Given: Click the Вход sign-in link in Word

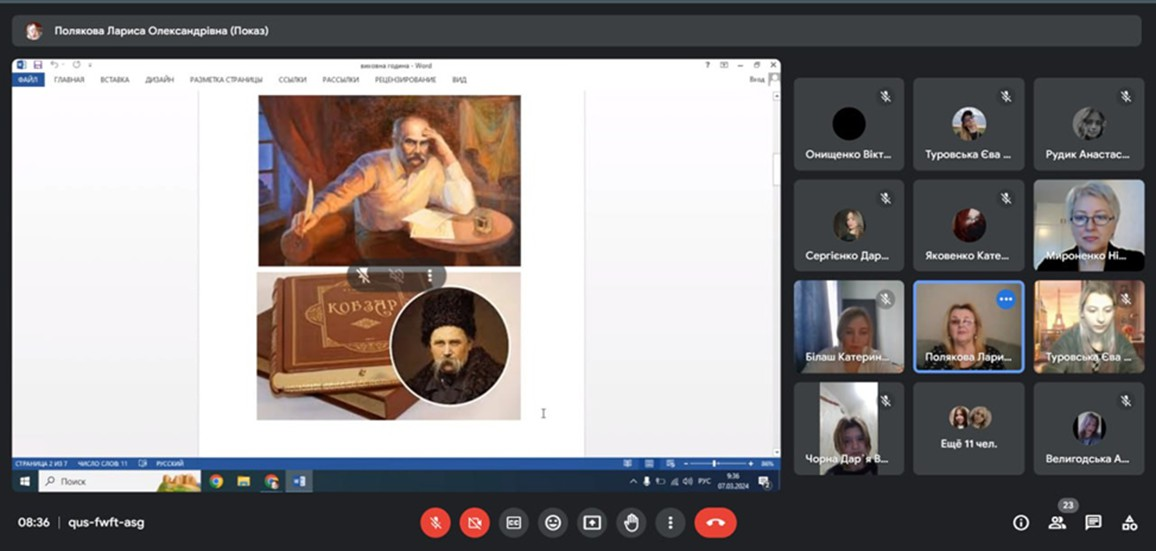Looking at the screenshot, I should [x=757, y=80].
